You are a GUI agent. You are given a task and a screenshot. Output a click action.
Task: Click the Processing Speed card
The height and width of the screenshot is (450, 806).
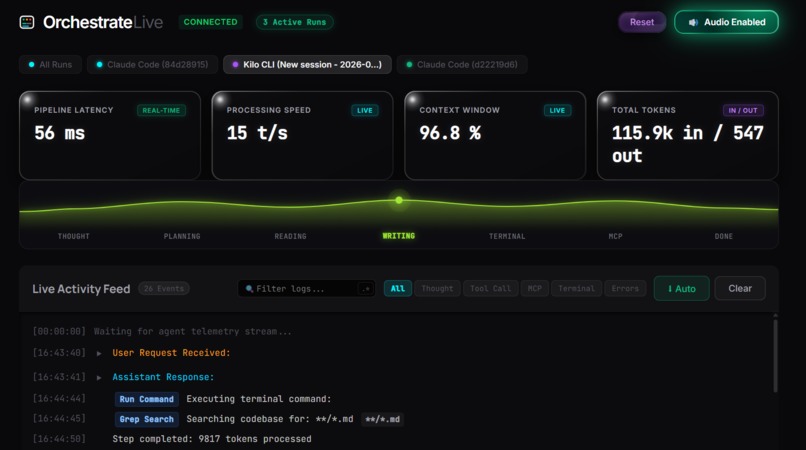click(x=302, y=135)
